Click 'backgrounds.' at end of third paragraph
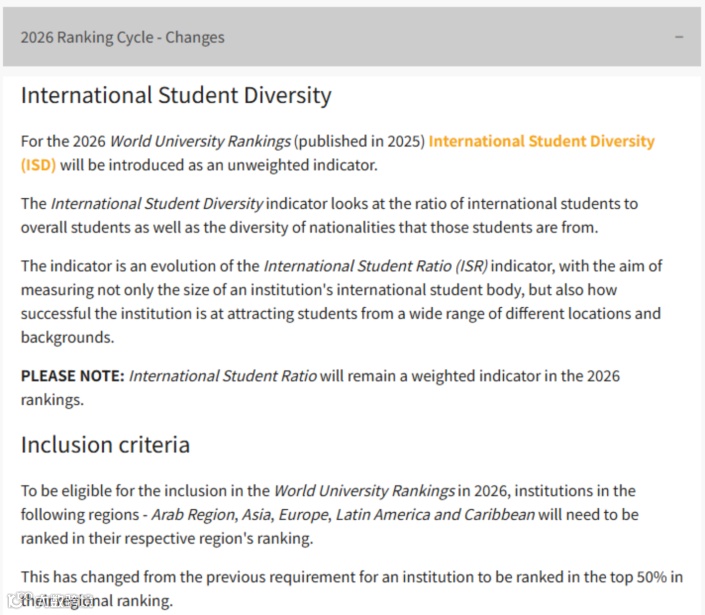705x615 pixels. point(67,338)
